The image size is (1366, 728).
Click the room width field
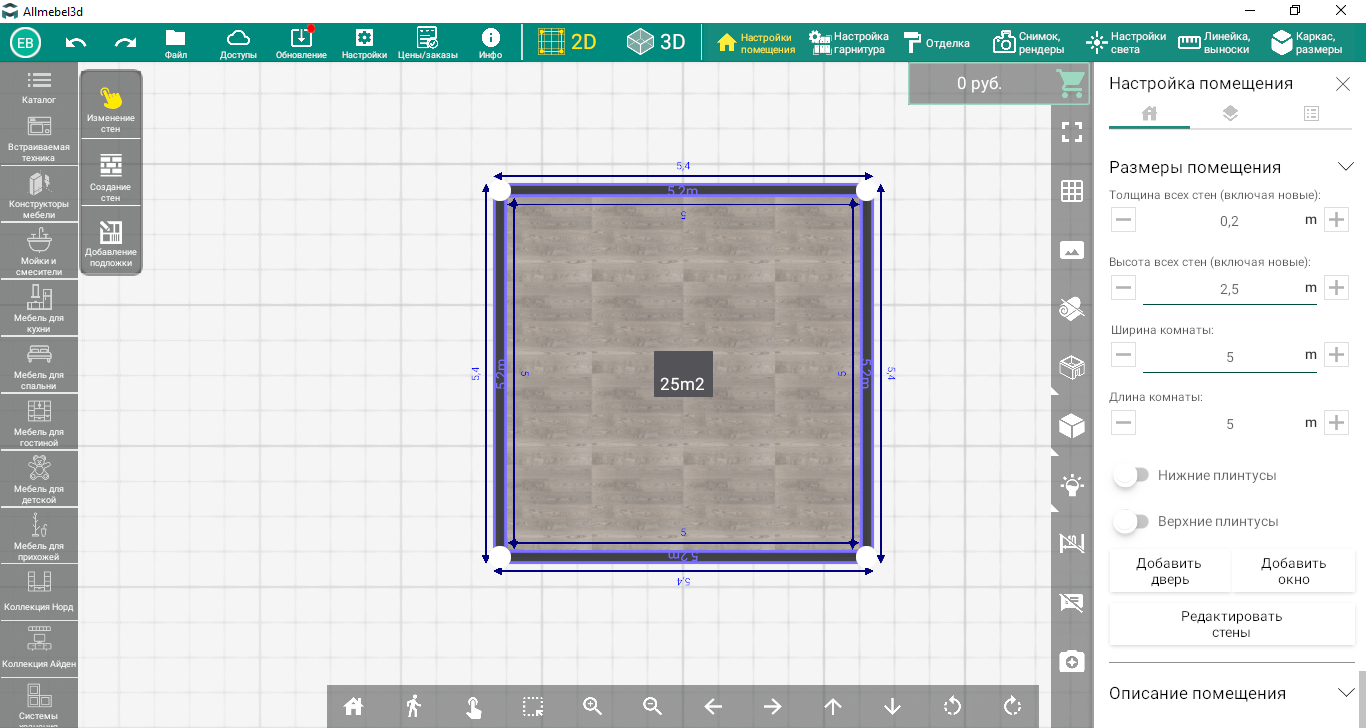point(1229,356)
